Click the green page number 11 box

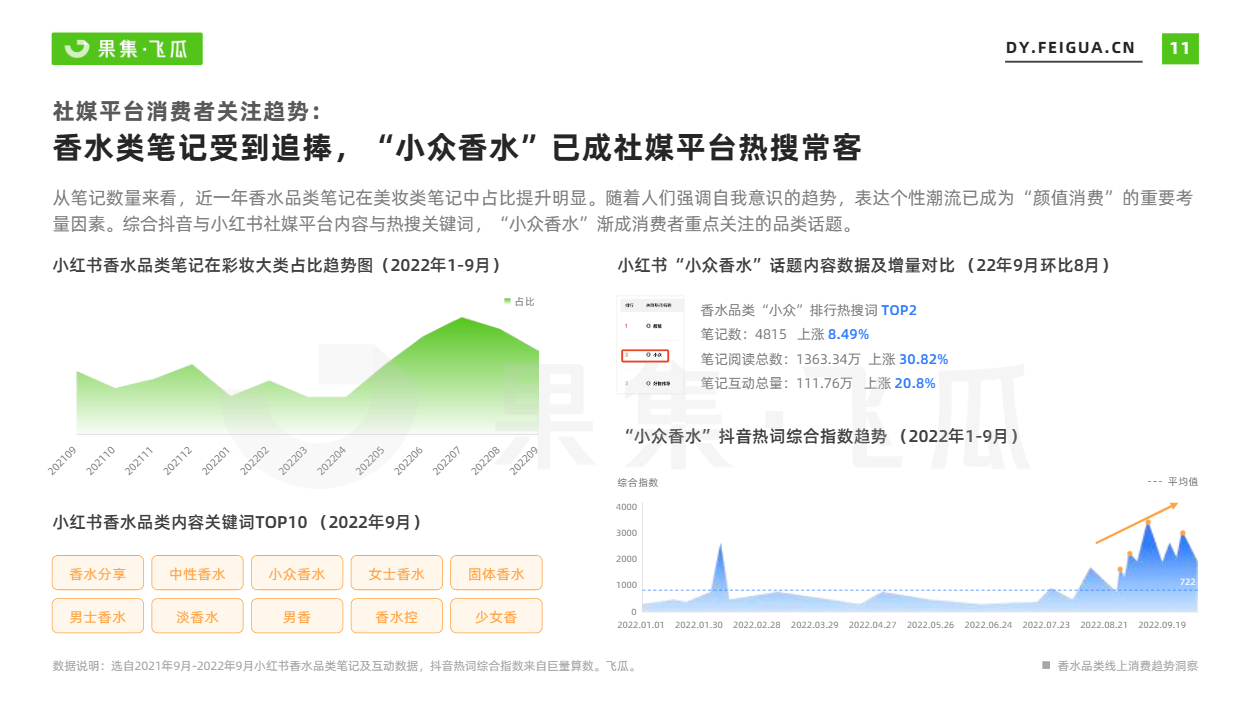tap(1180, 48)
